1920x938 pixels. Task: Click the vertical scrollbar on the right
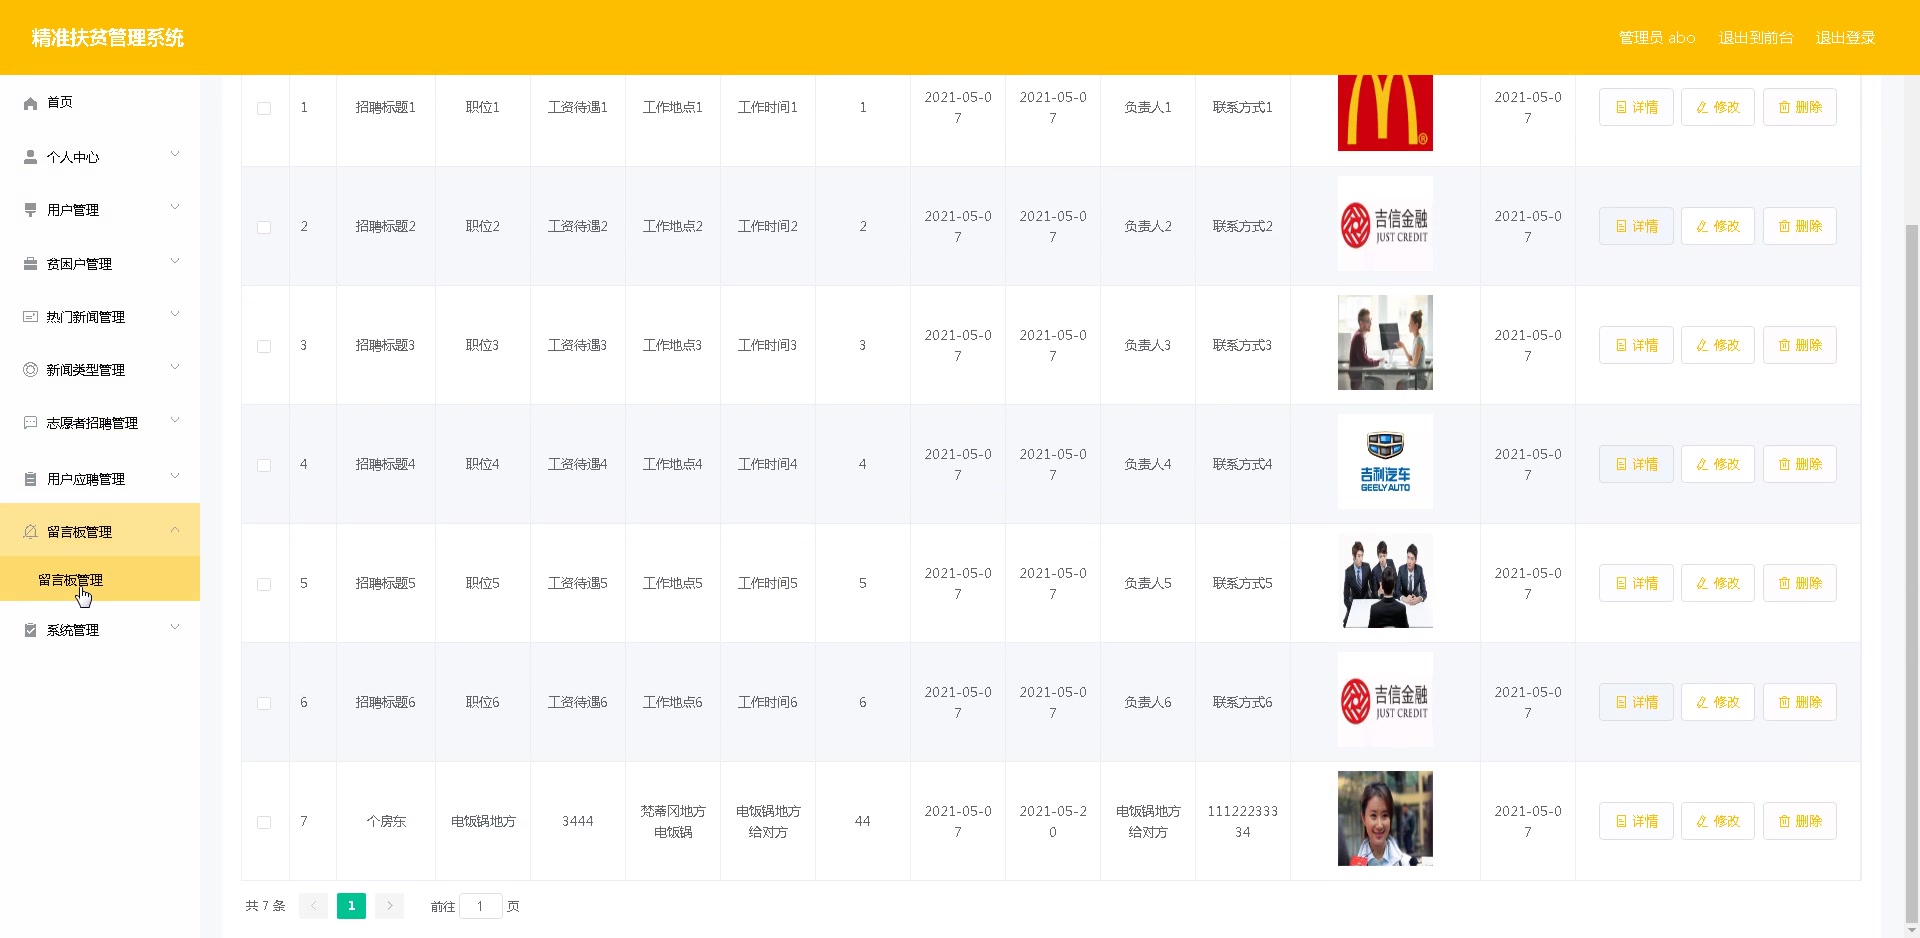tap(1912, 575)
